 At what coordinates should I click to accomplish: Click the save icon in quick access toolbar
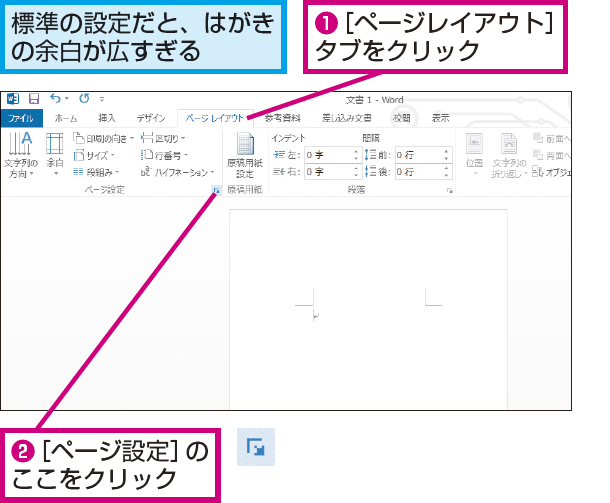coord(34,99)
